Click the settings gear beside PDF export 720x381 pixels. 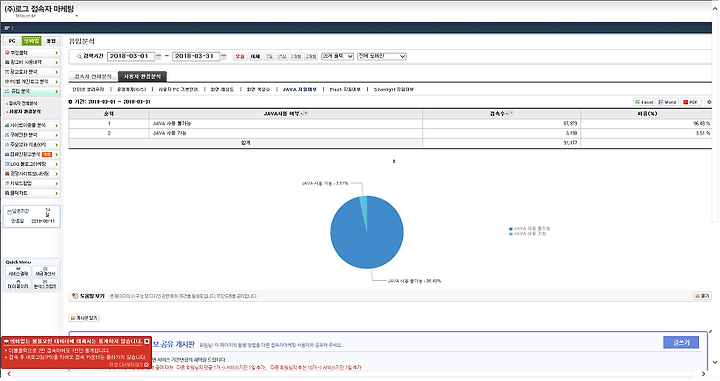pos(709,102)
